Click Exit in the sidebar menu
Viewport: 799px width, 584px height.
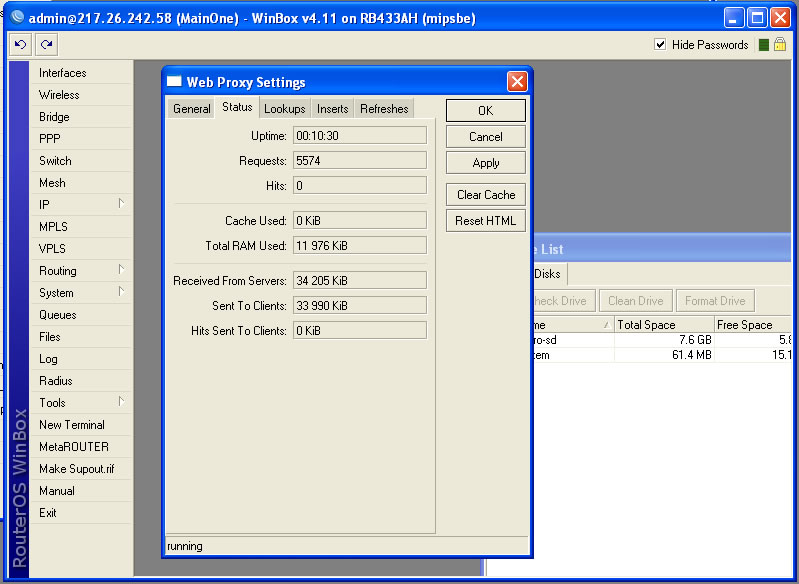click(81, 513)
